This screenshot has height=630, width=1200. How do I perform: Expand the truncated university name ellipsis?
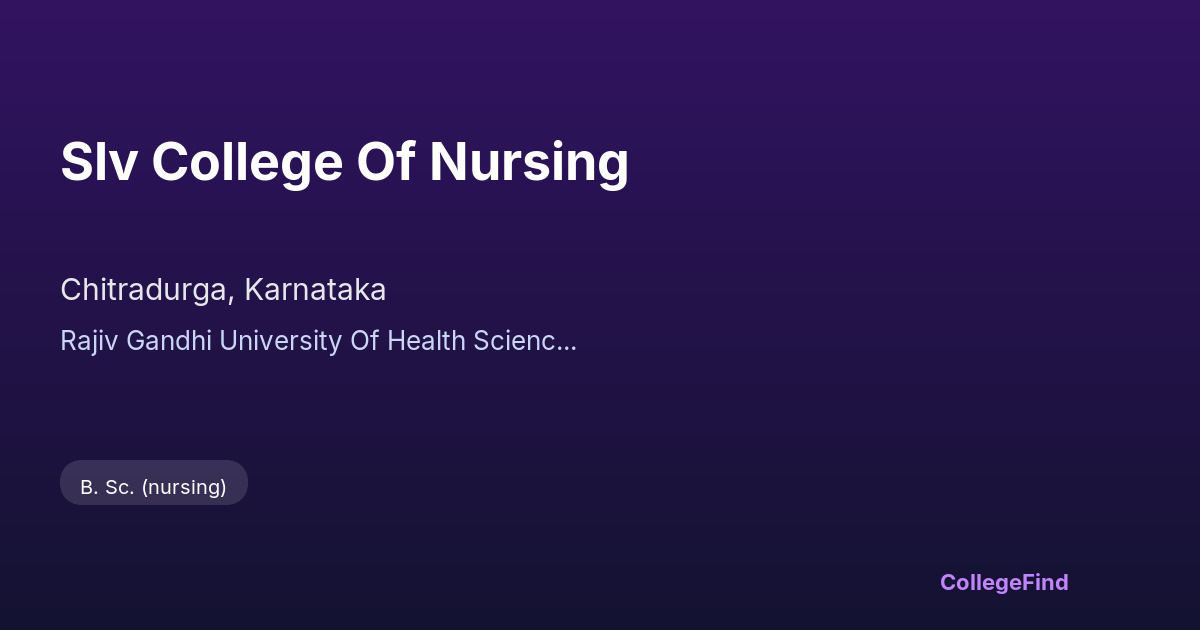coord(567,342)
